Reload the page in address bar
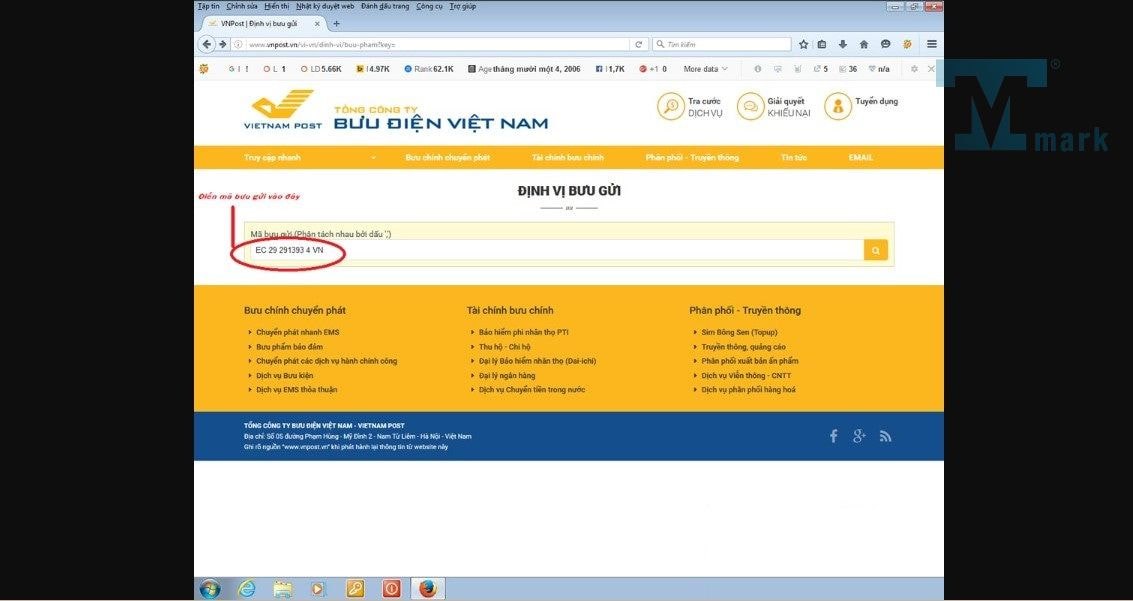1133x601 pixels. point(638,44)
